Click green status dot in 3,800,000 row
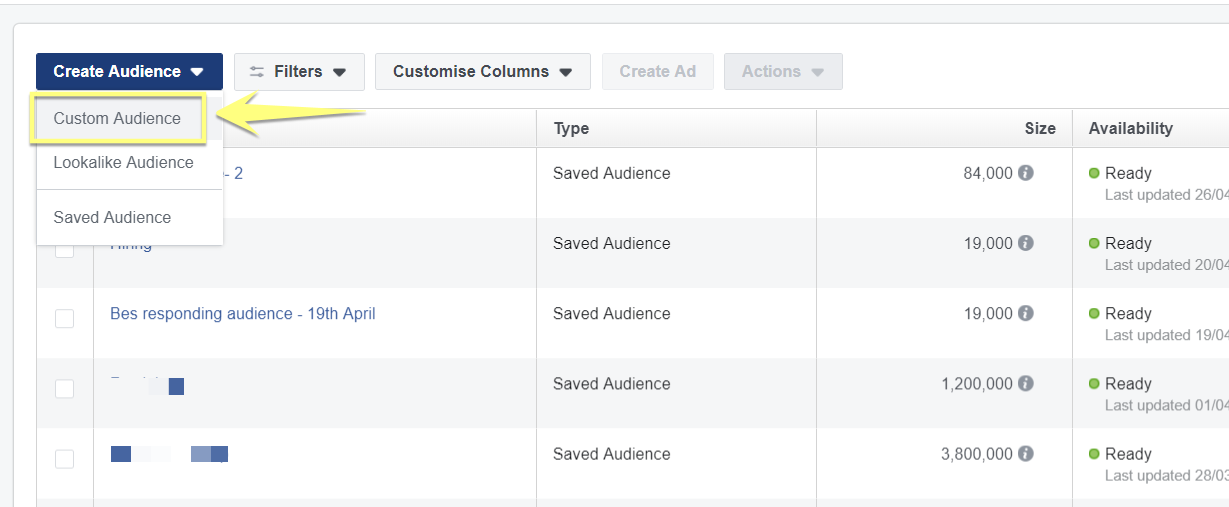 click(1094, 454)
